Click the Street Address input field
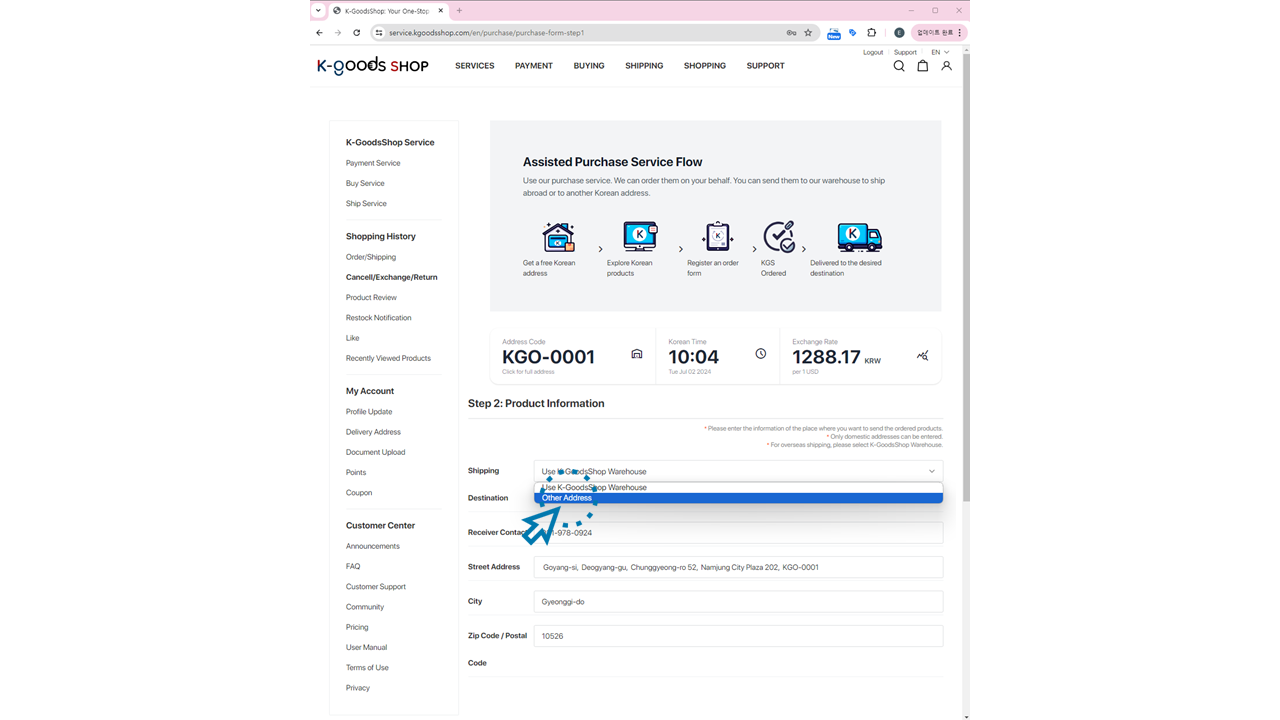Viewport: 1280px width, 720px height. [x=738, y=567]
